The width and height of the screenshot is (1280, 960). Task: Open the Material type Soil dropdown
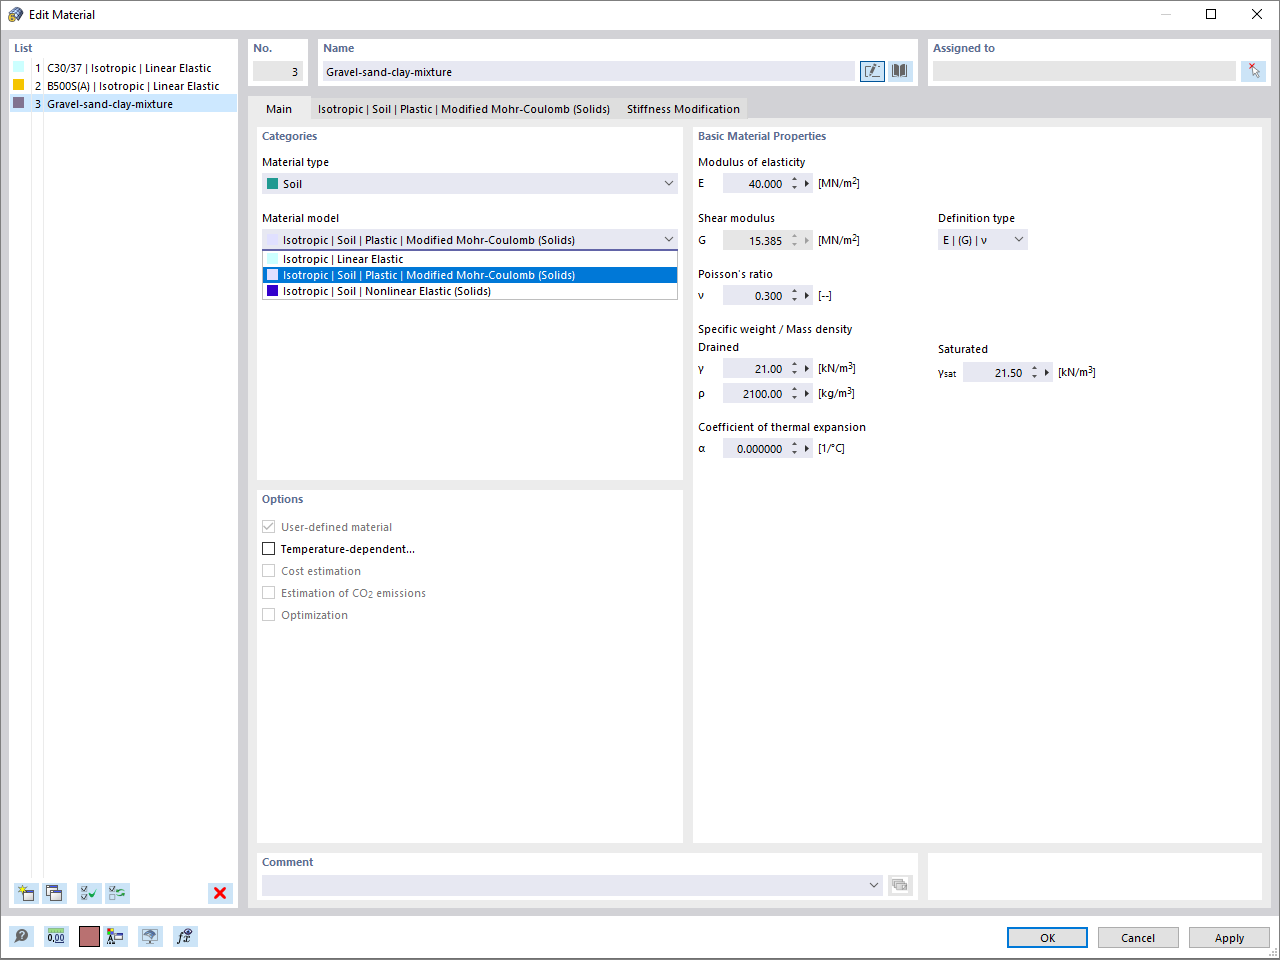click(x=469, y=184)
